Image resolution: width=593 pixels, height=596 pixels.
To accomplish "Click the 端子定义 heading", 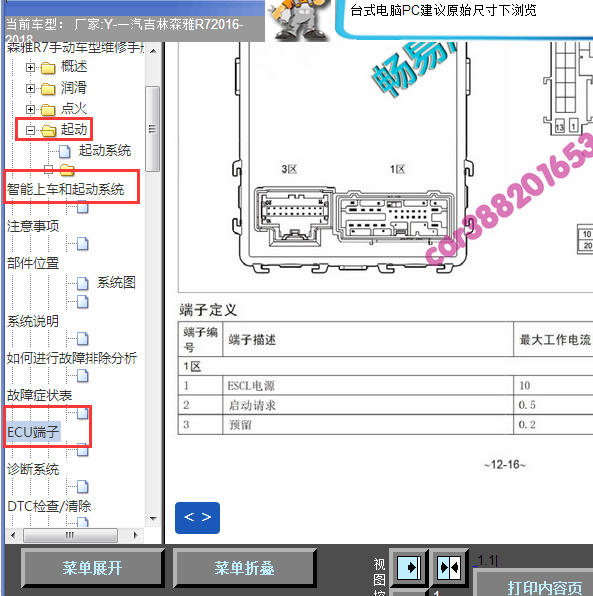I will (208, 310).
